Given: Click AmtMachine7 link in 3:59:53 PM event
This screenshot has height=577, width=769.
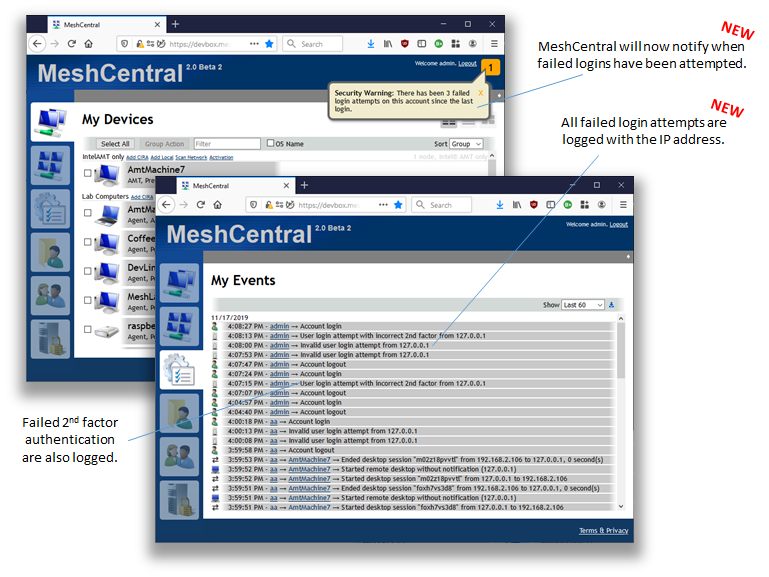Looking at the screenshot, I should coord(309,460).
